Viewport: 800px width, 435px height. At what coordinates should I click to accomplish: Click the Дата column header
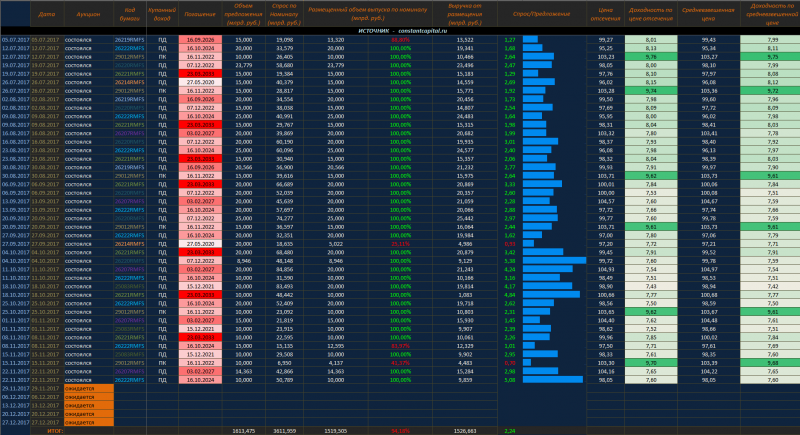click(46, 15)
